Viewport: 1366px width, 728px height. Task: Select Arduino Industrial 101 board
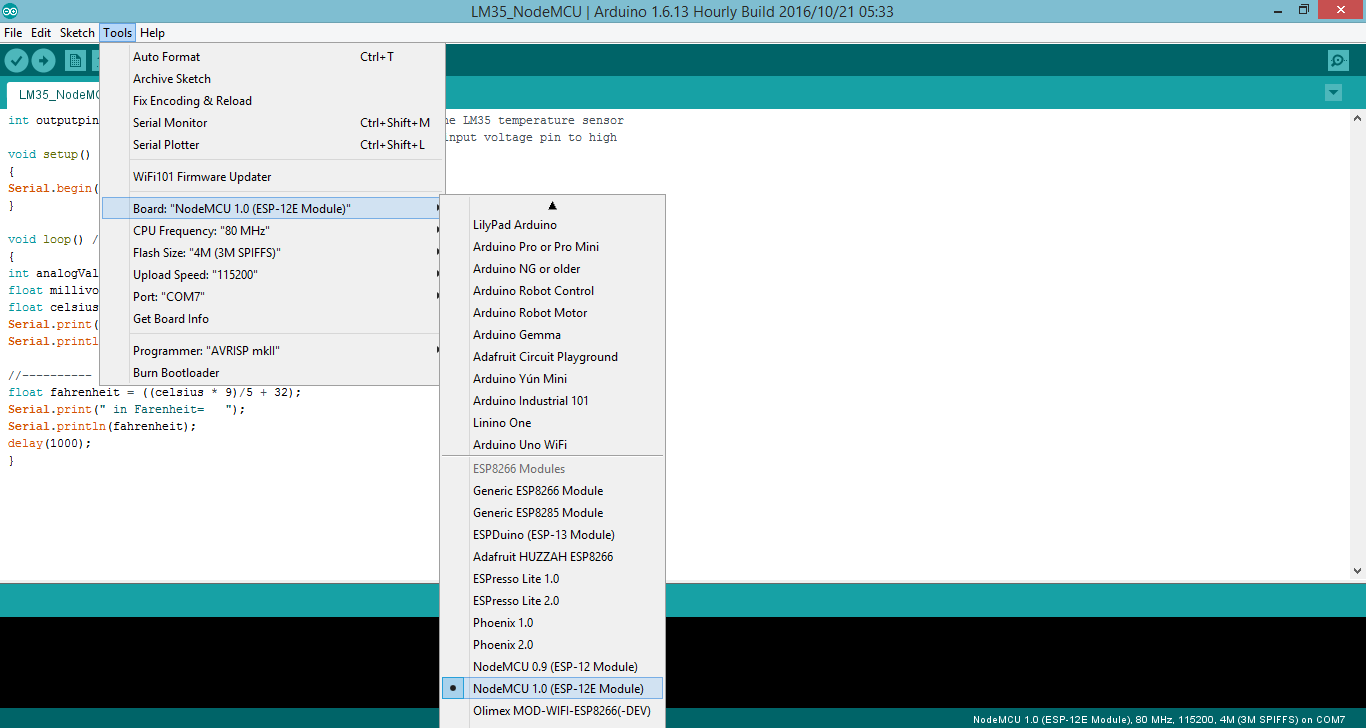click(552, 401)
